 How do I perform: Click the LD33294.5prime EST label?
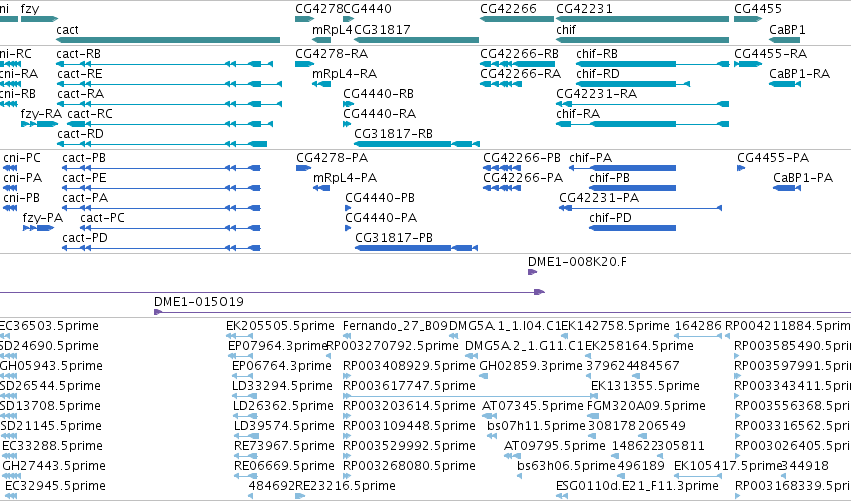coord(283,386)
